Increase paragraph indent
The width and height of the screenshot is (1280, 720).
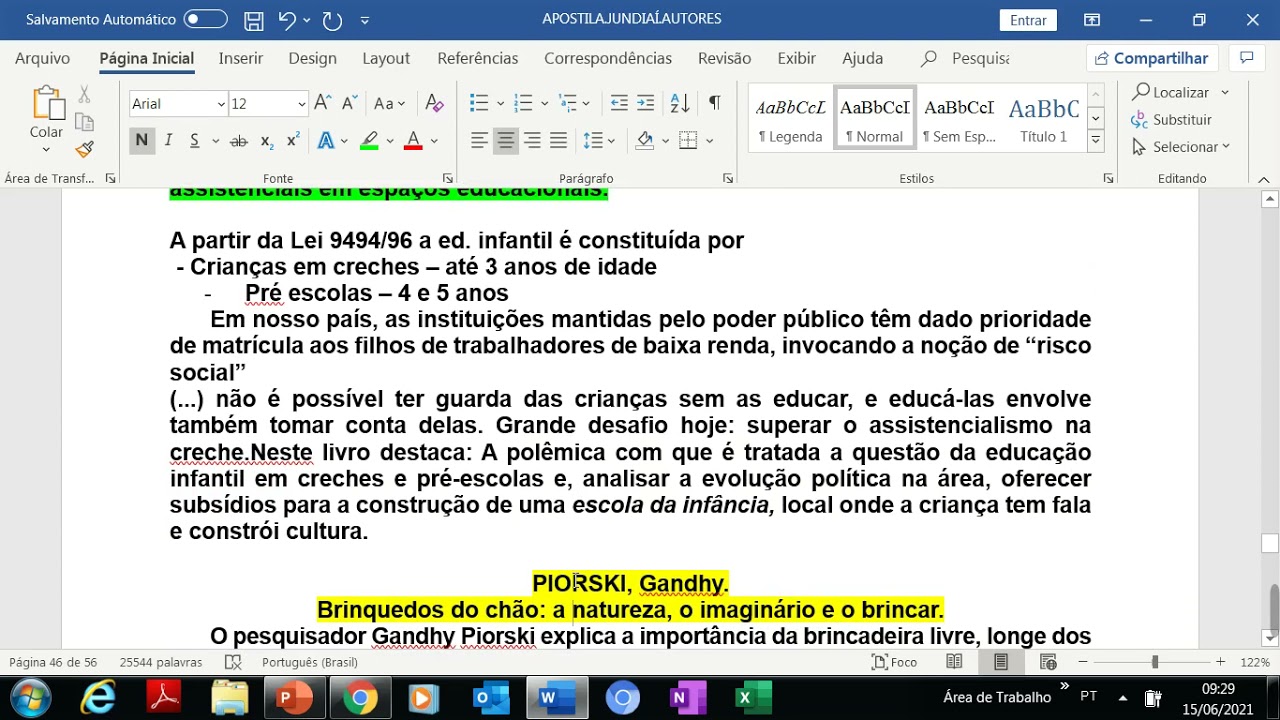pyautogui.click(x=645, y=103)
